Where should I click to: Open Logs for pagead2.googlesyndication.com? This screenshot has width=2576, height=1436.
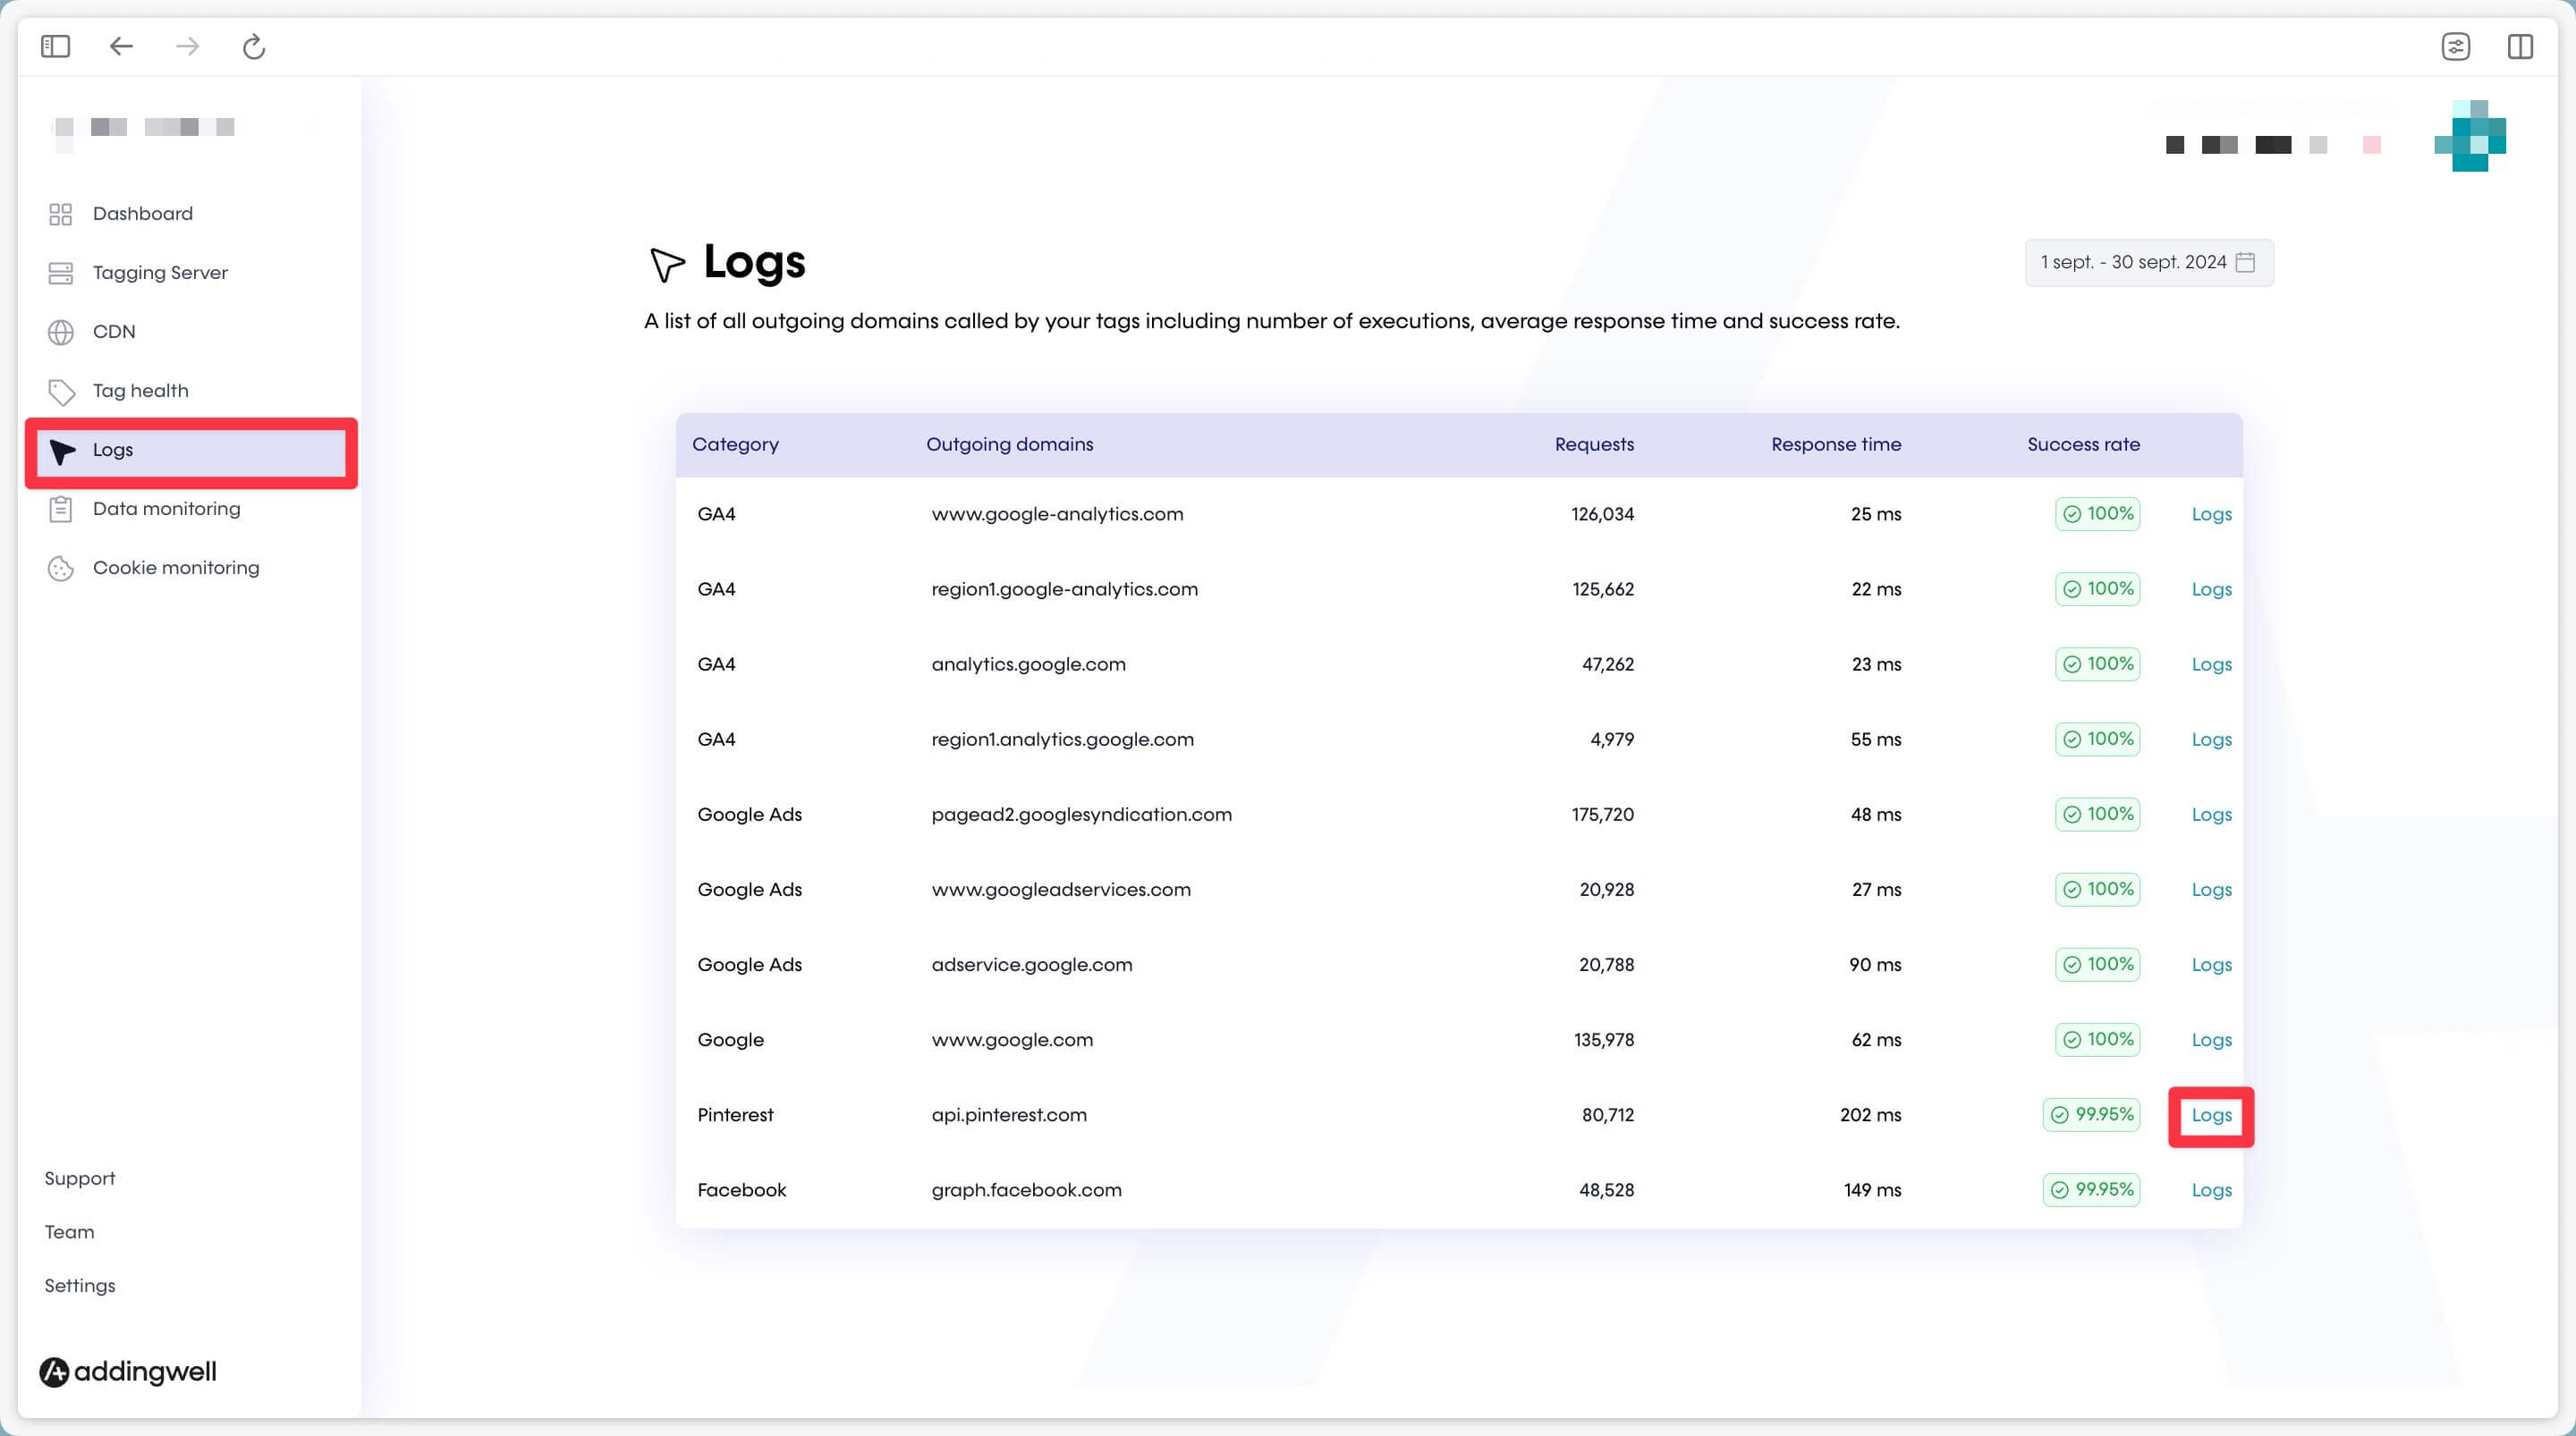click(2211, 814)
